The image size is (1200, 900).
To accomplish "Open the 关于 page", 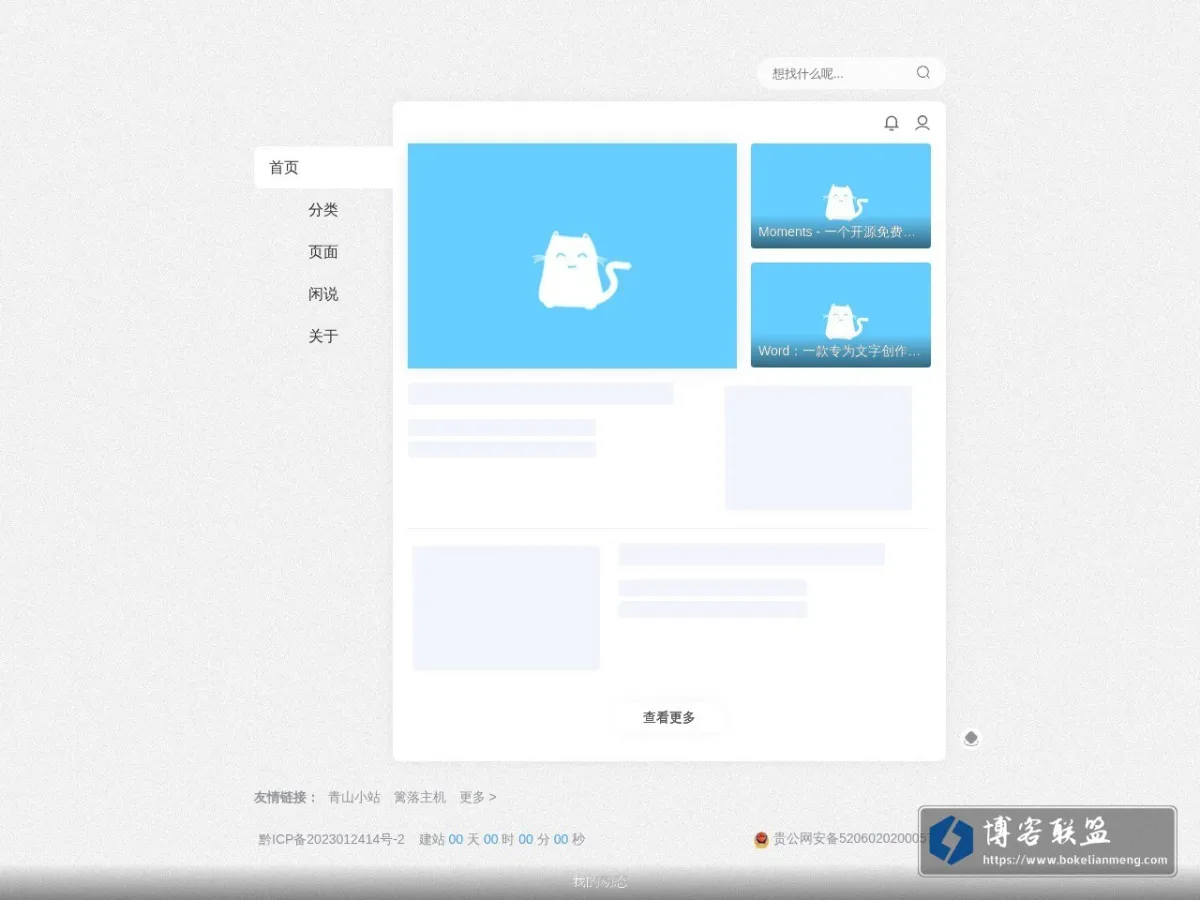I will 323,336.
